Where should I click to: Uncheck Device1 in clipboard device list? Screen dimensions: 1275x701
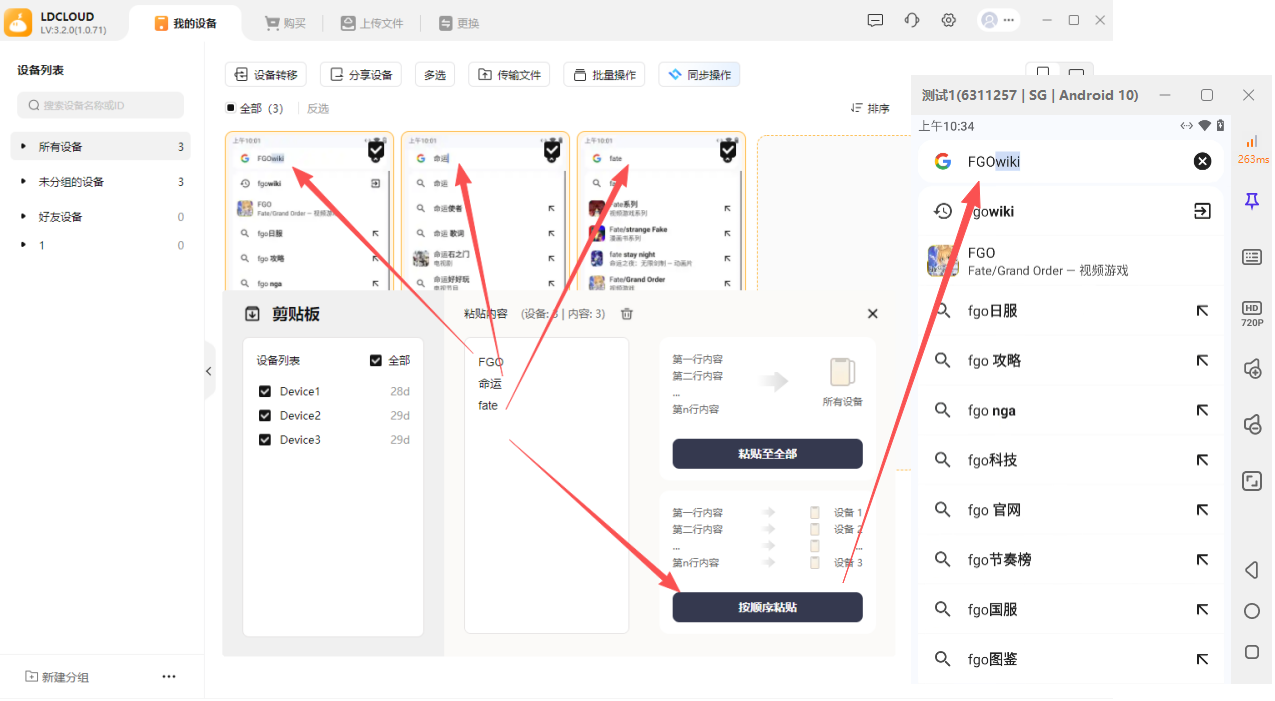(265, 391)
